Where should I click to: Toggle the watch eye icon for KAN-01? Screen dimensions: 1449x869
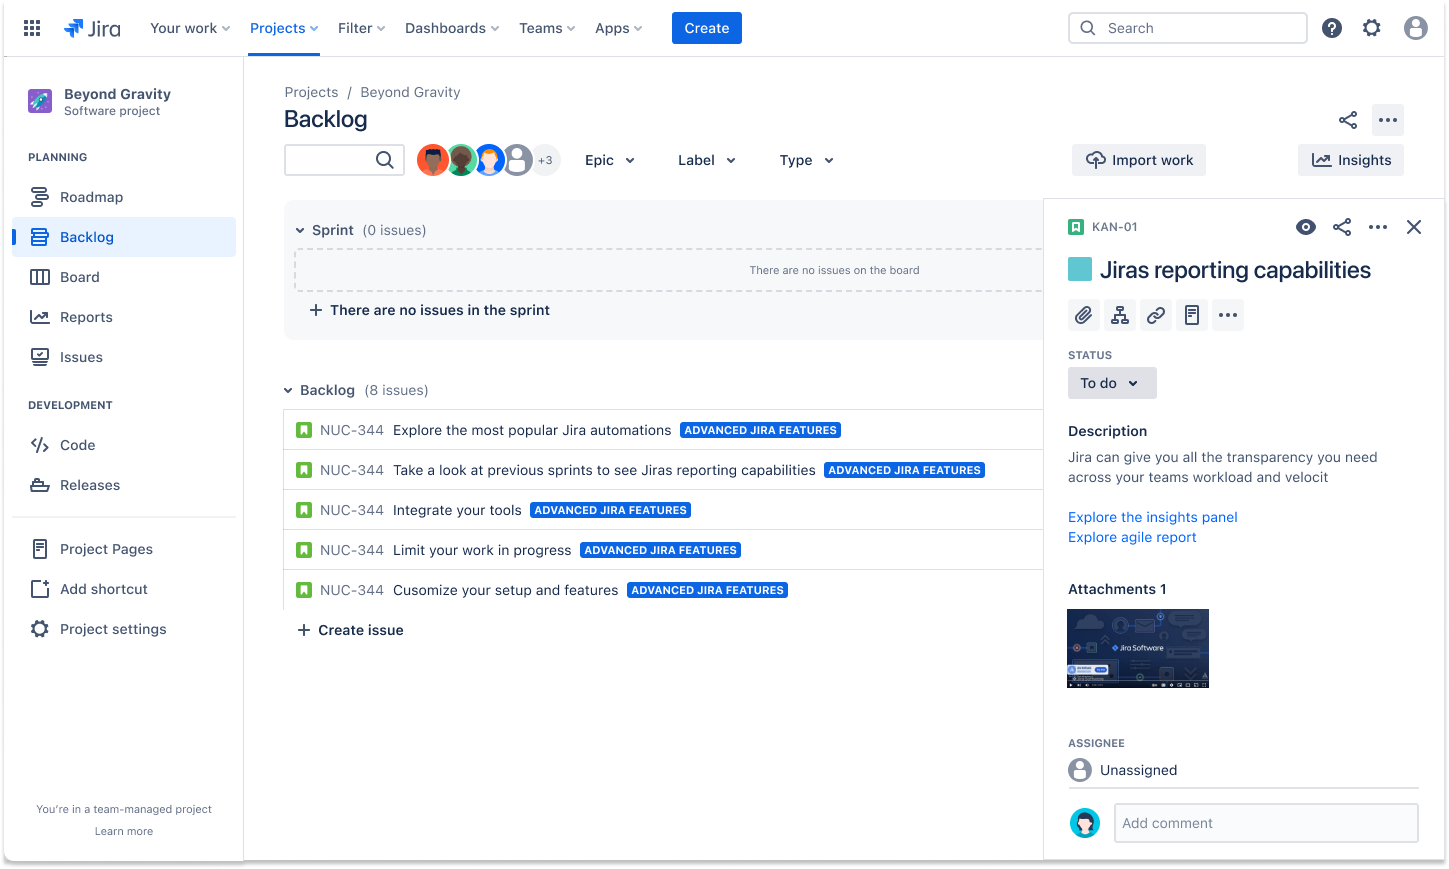click(1306, 227)
